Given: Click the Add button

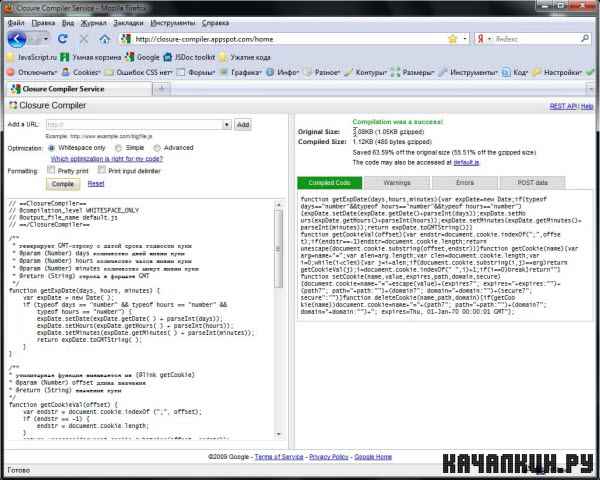Looking at the screenshot, I should point(243,124).
